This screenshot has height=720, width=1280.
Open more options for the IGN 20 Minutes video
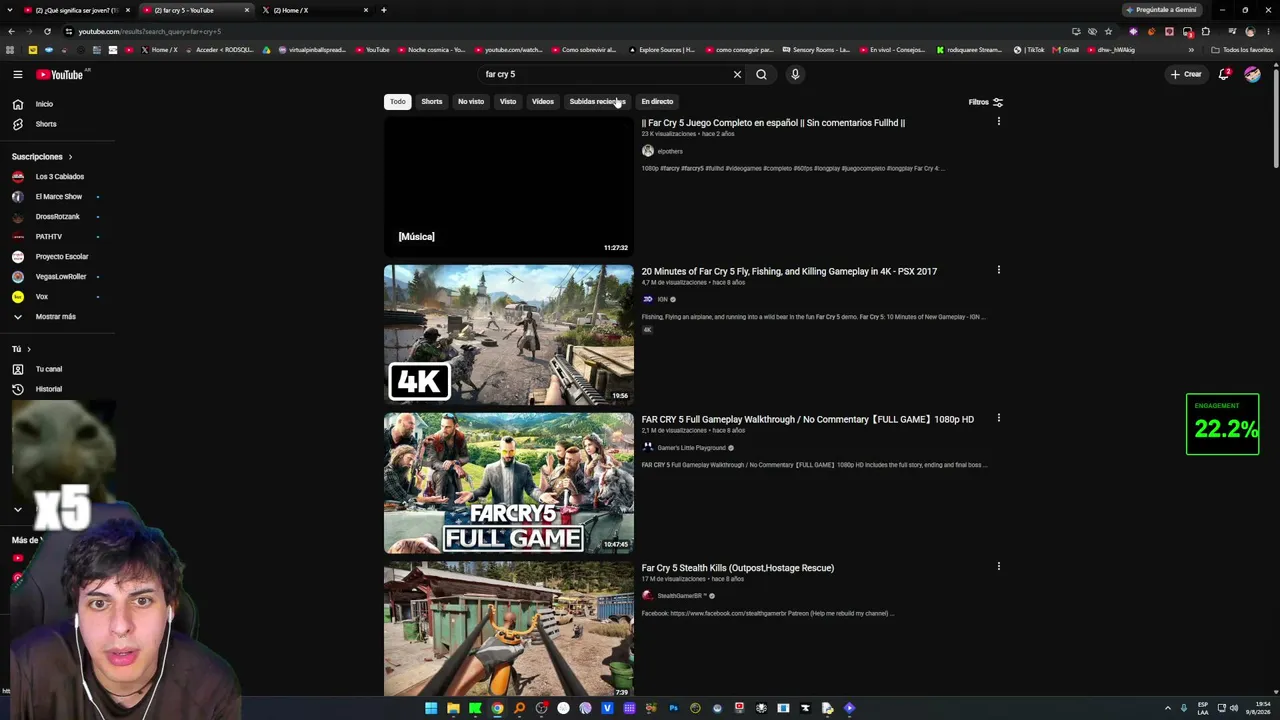coord(998,270)
